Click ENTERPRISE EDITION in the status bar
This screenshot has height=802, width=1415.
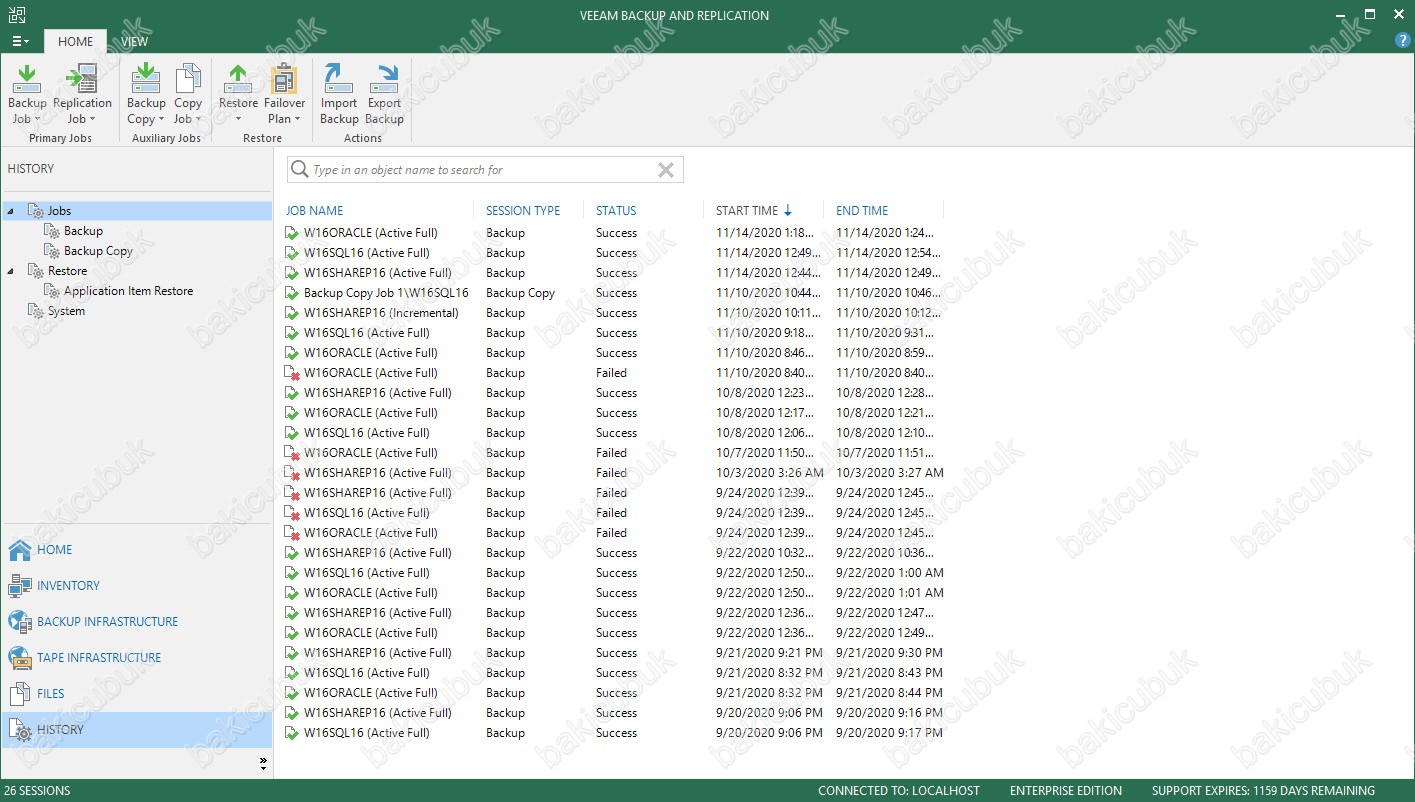coord(1066,791)
